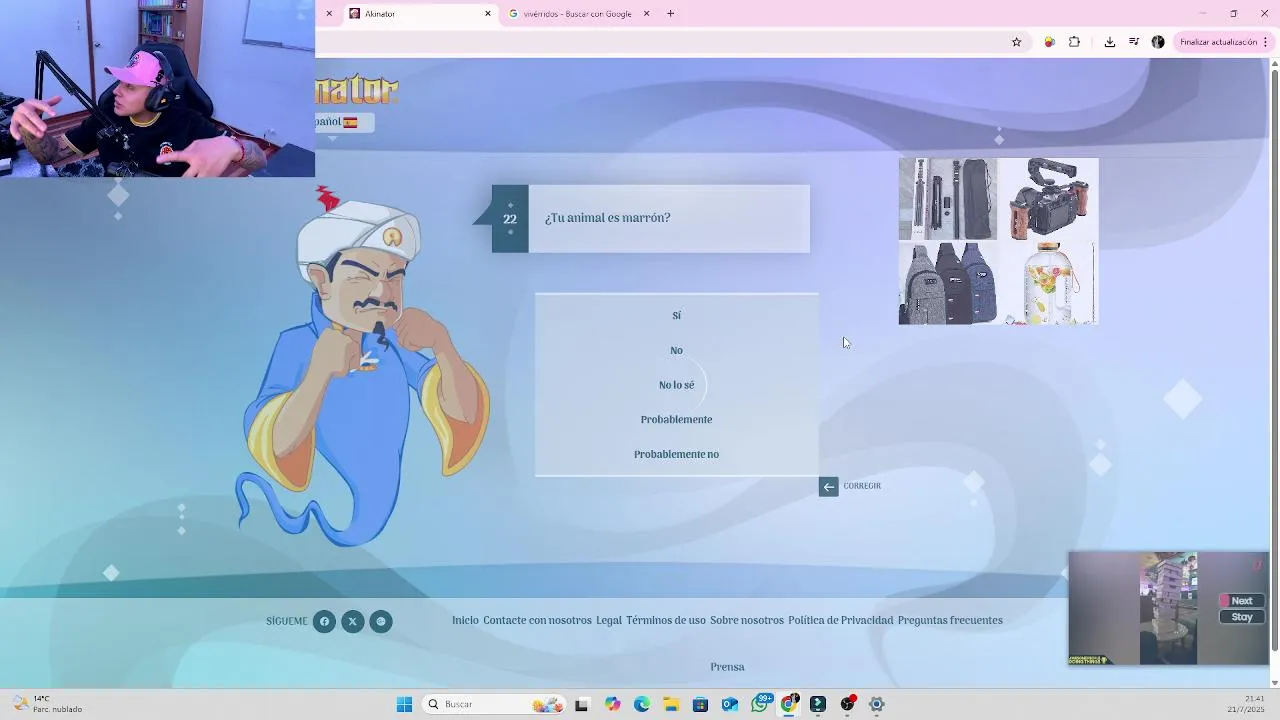Click the Finalizar actualización button
Viewport: 1280px width, 720px height.
[x=1218, y=42]
